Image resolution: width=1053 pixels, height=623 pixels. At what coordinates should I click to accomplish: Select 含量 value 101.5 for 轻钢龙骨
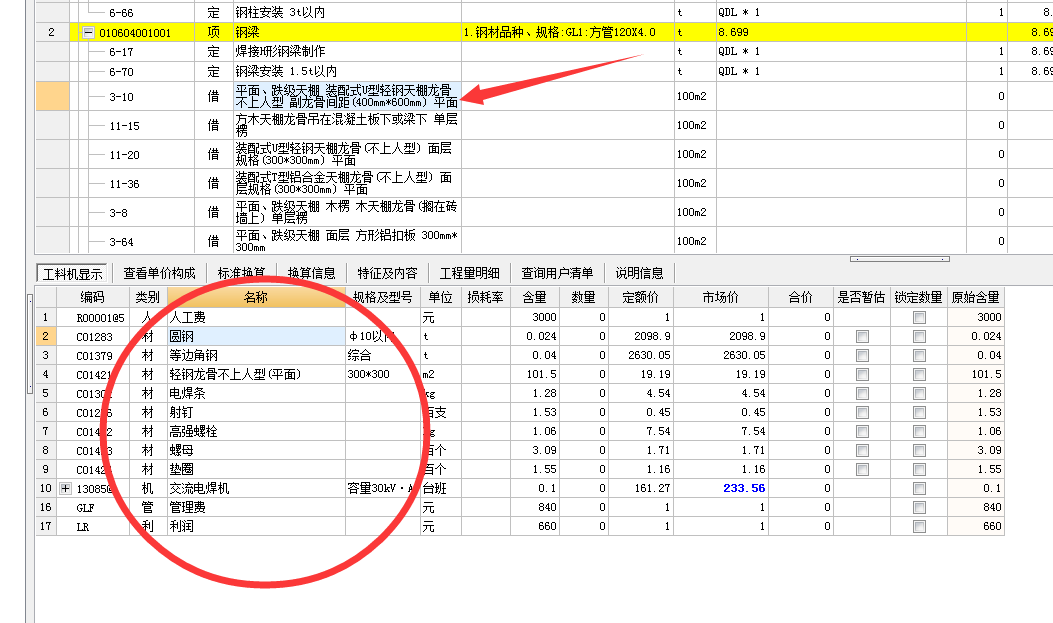[535, 375]
